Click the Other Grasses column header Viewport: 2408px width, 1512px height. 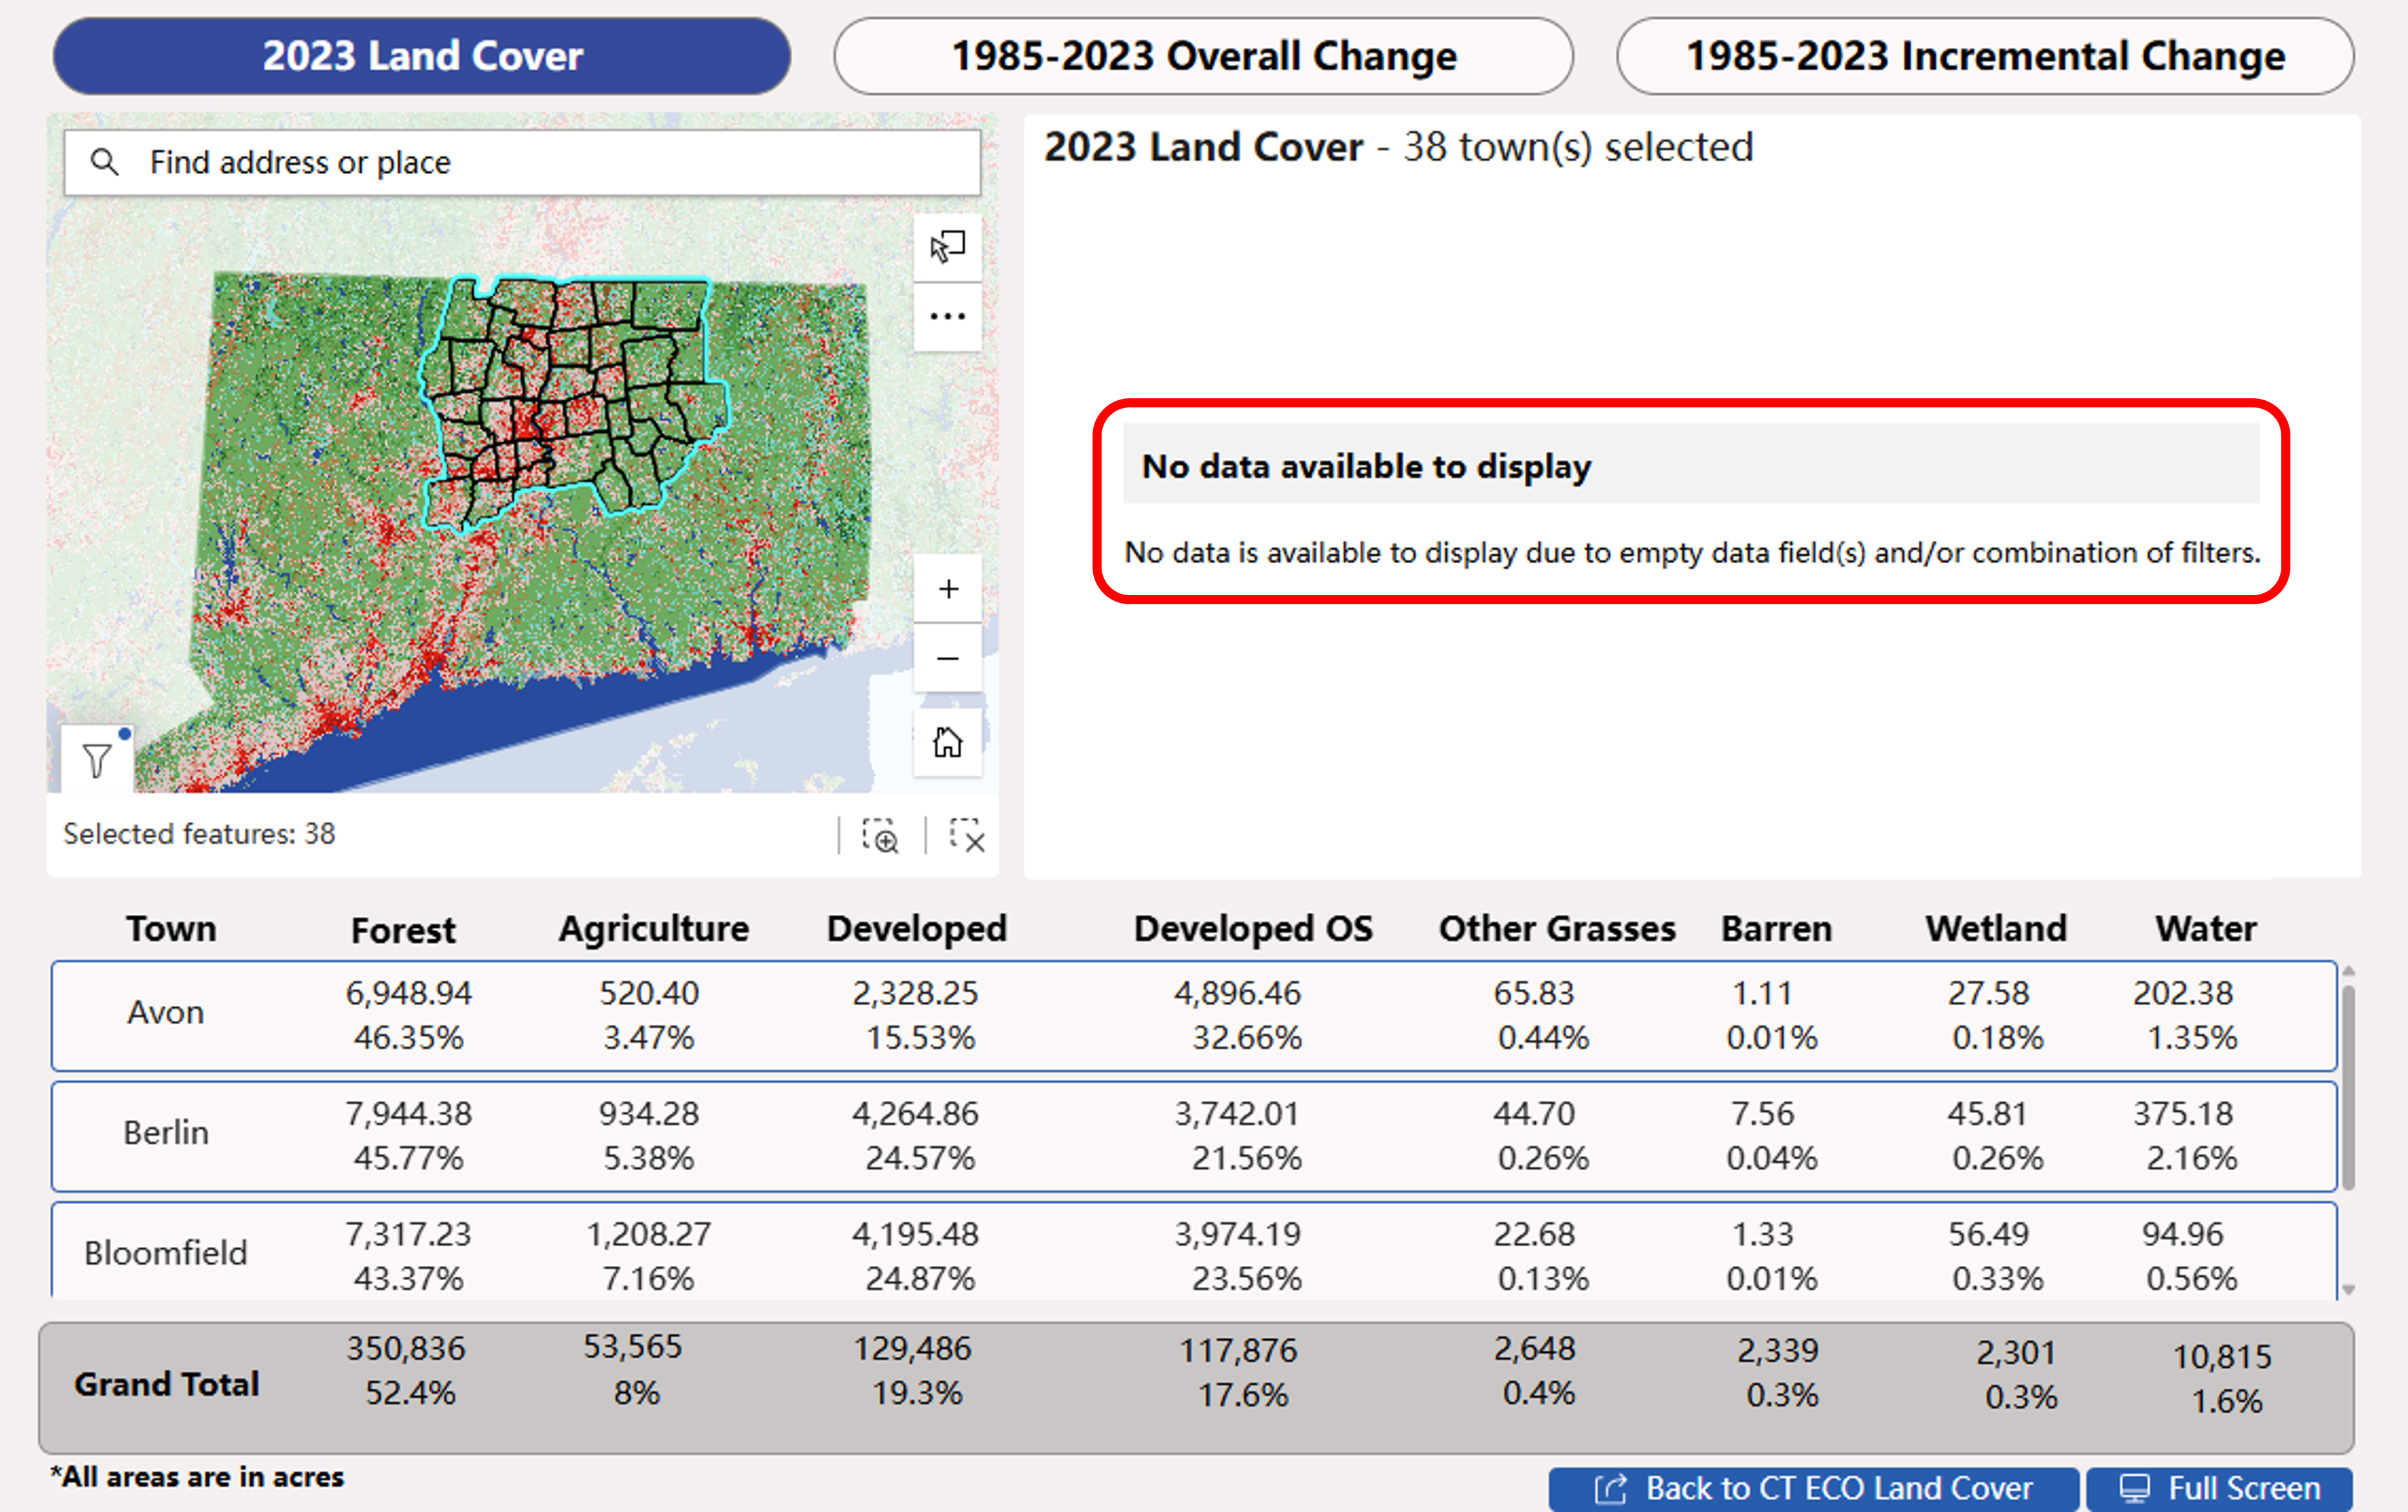[1557, 929]
